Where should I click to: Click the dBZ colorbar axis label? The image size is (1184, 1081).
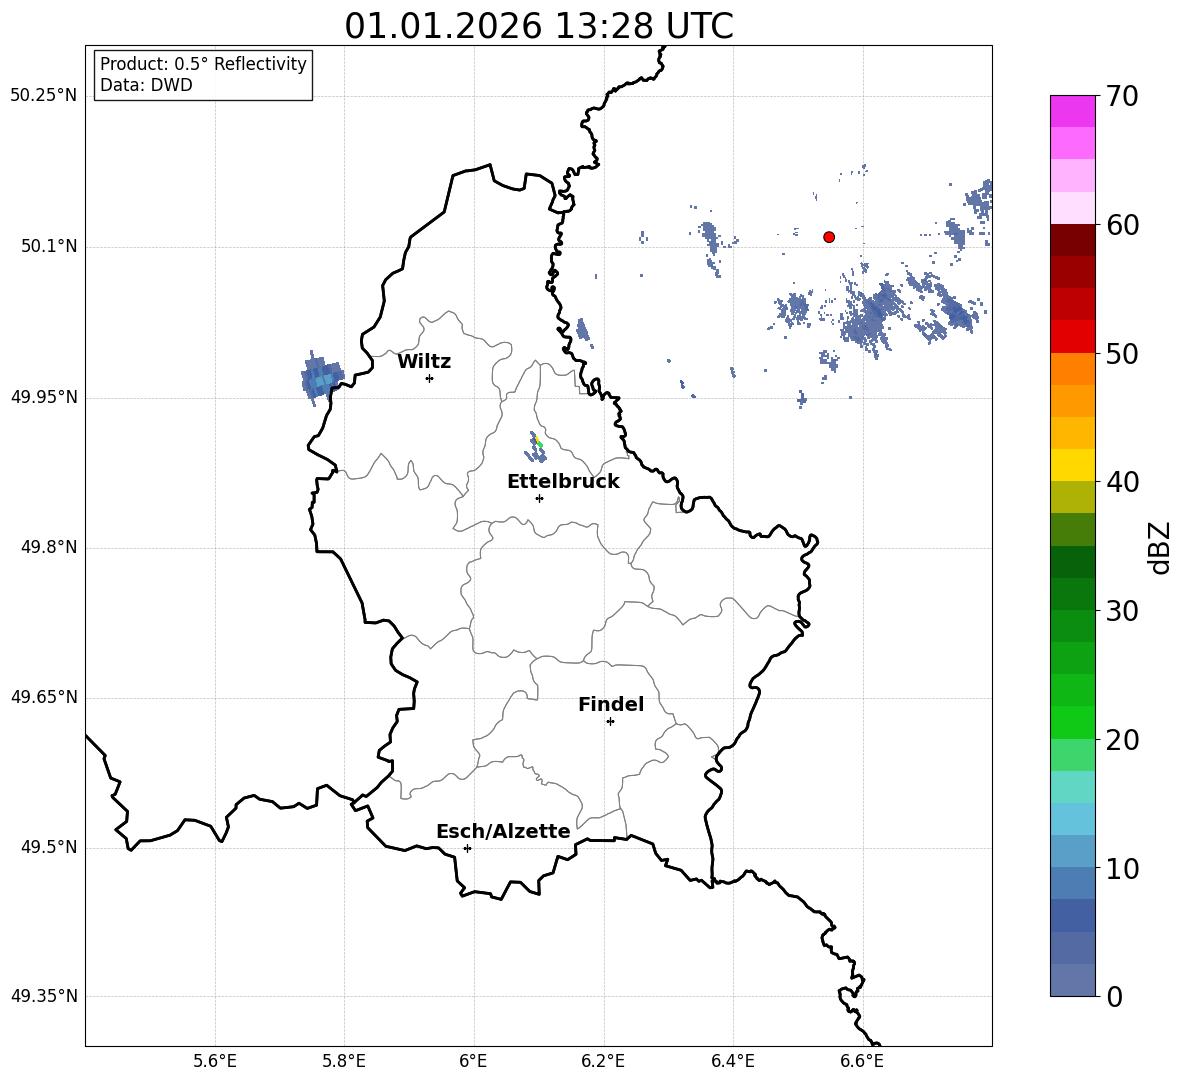(1160, 547)
